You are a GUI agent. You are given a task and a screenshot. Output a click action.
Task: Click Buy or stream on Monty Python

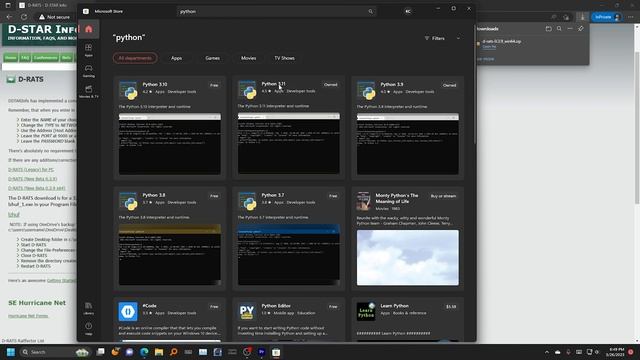[x=443, y=196]
